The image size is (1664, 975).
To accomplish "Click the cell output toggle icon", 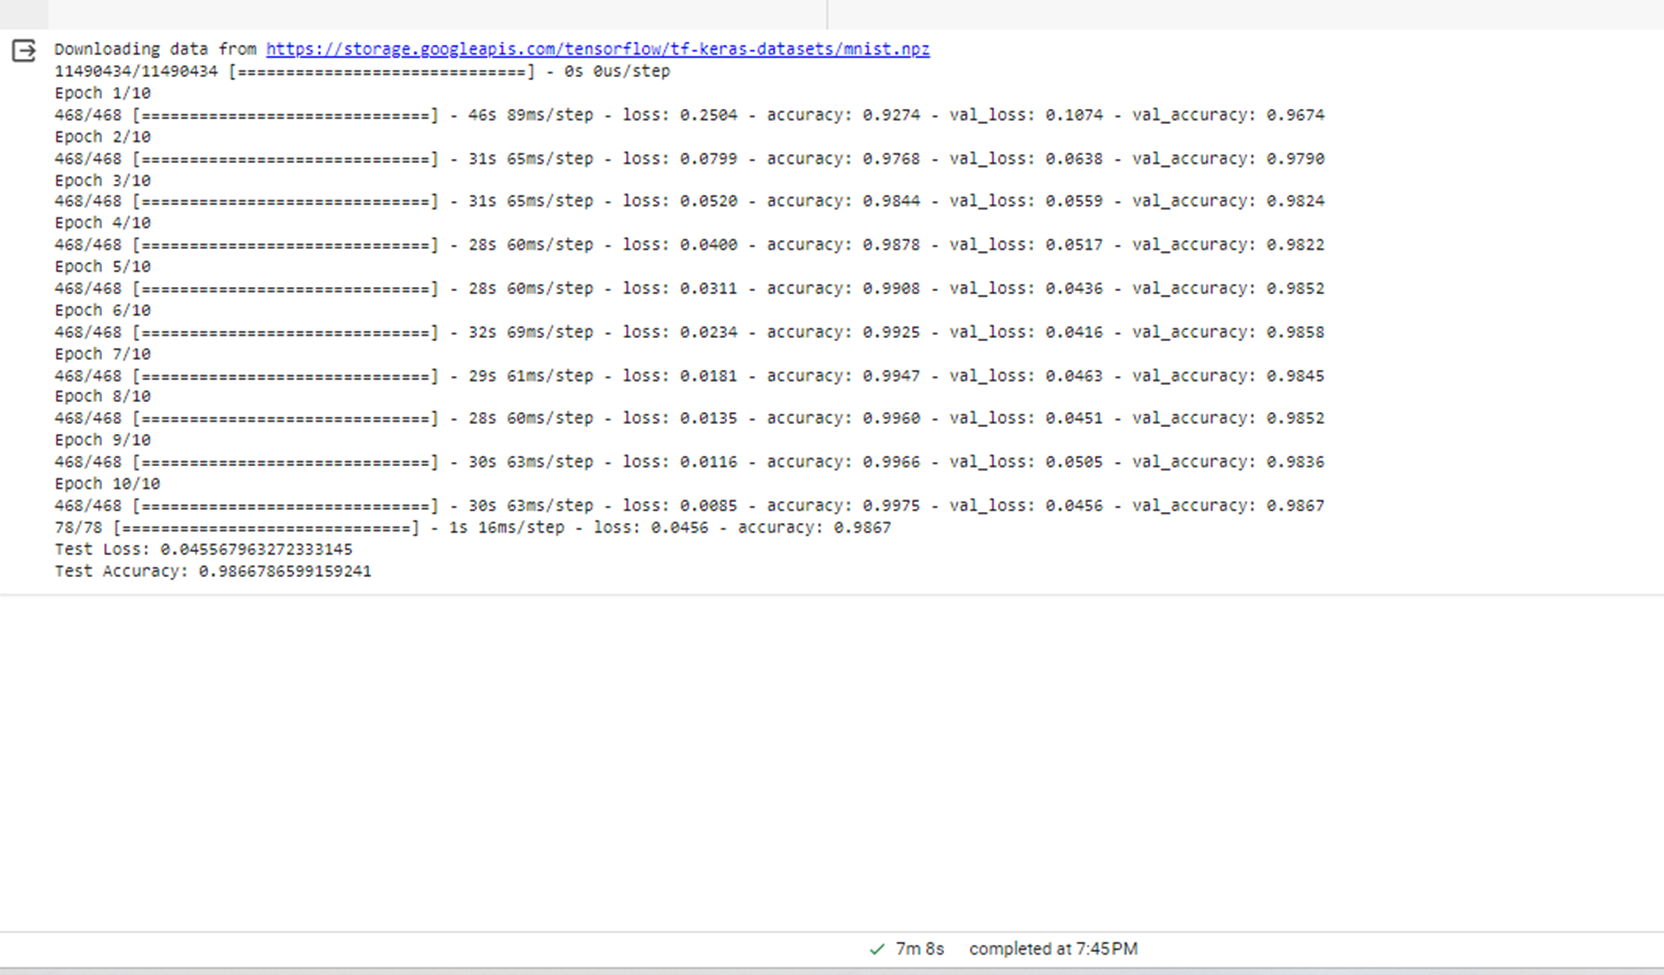I will click(24, 50).
